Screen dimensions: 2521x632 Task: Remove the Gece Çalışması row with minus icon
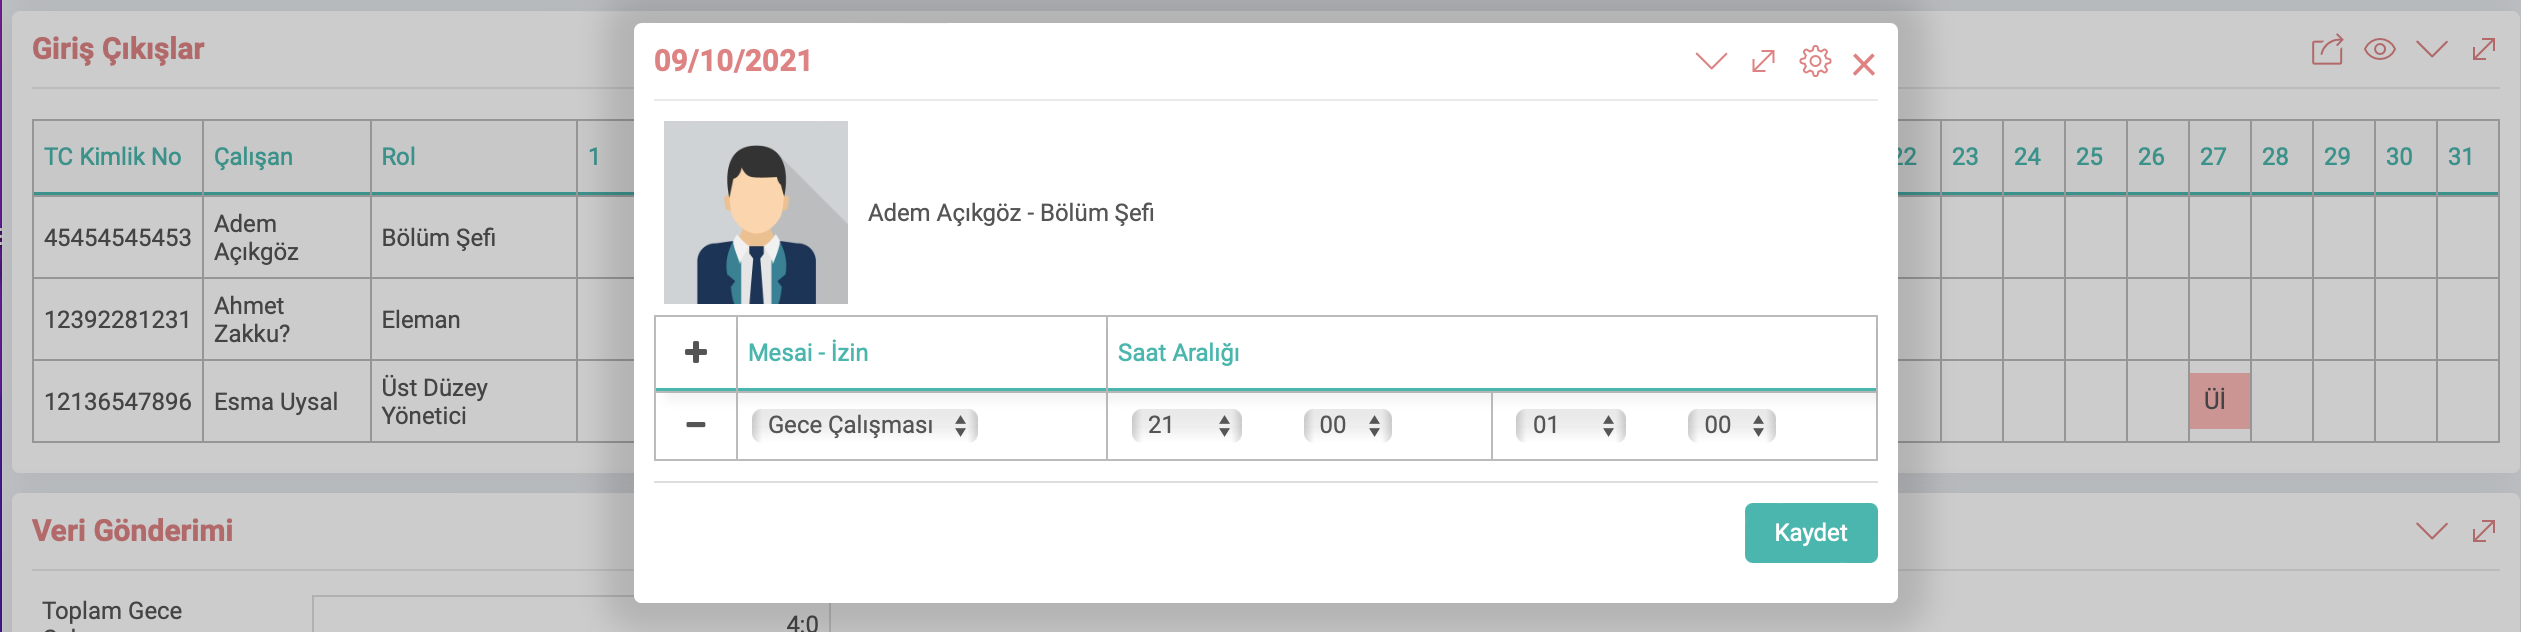(x=696, y=425)
